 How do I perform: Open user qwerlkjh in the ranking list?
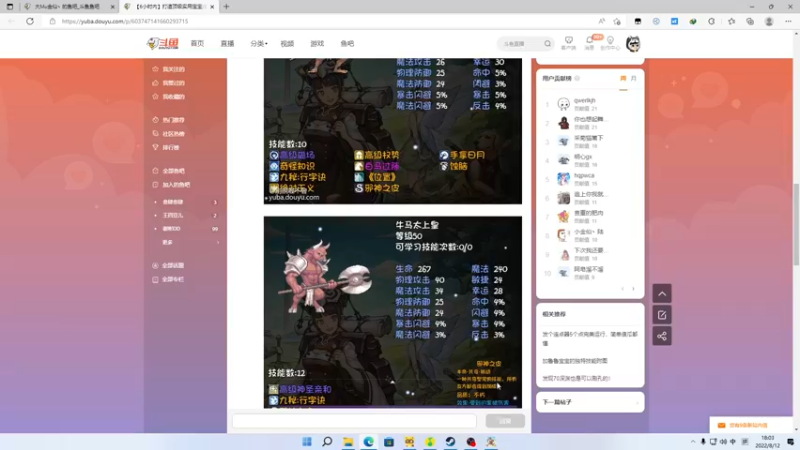pos(585,101)
